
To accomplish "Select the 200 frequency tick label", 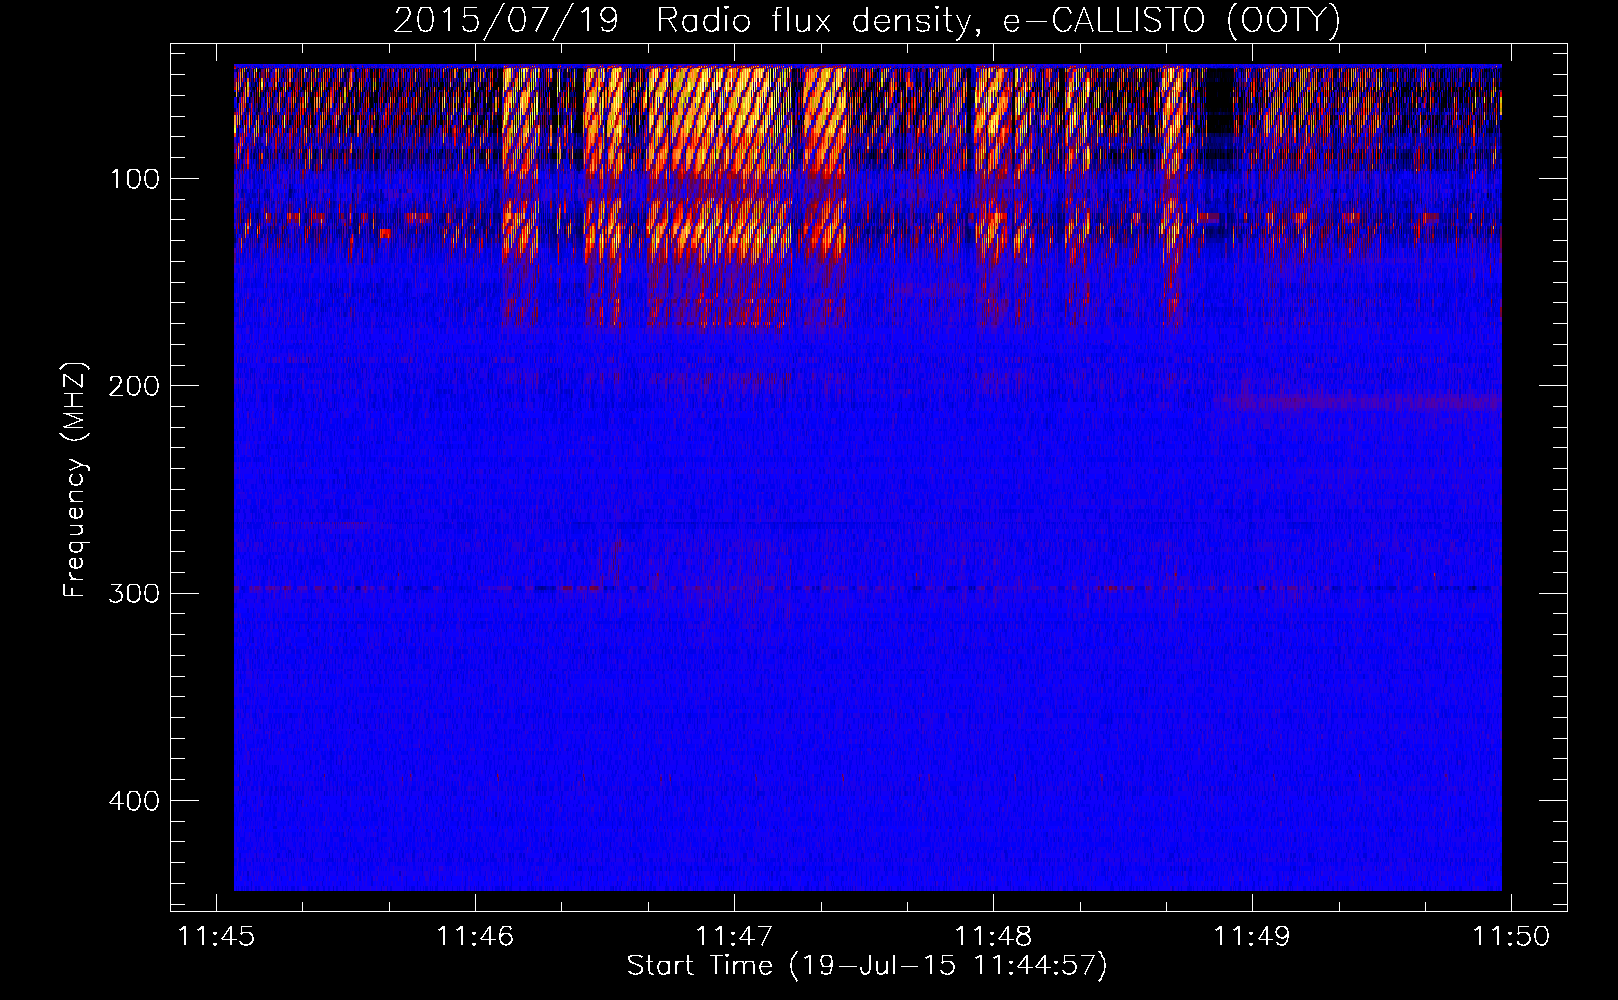I will 133,386.
